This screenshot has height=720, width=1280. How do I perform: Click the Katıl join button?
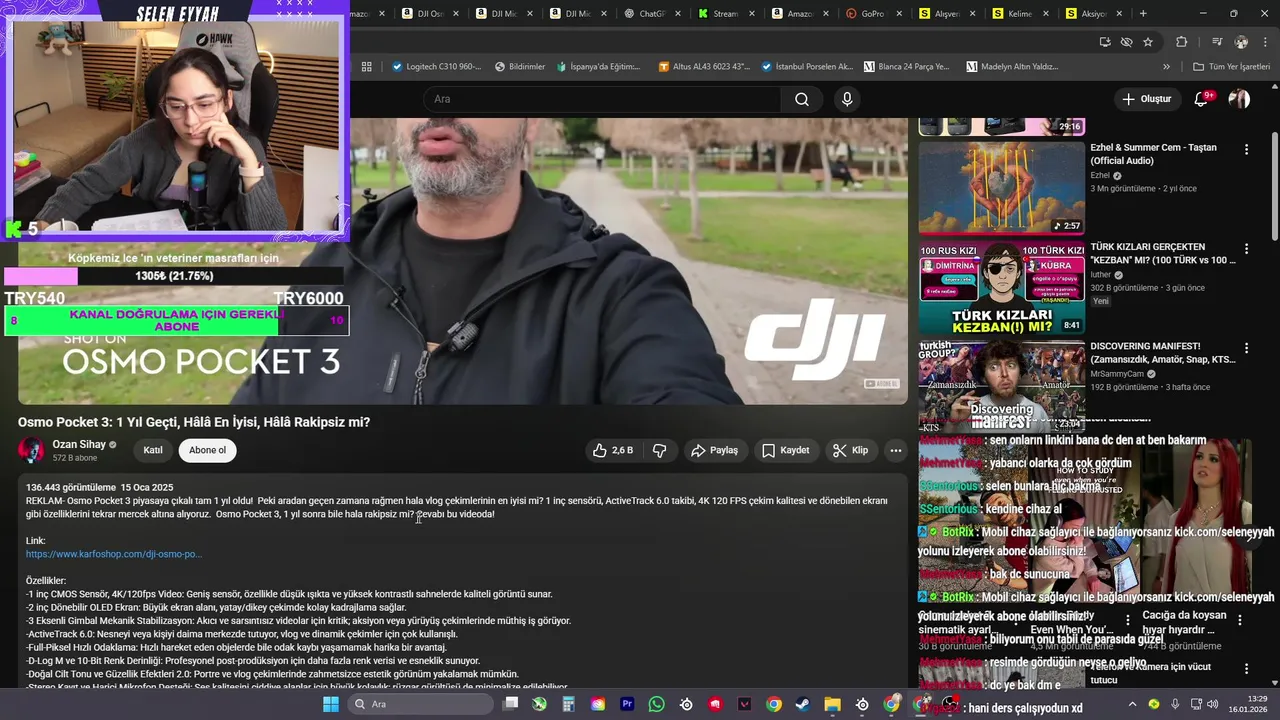153,450
